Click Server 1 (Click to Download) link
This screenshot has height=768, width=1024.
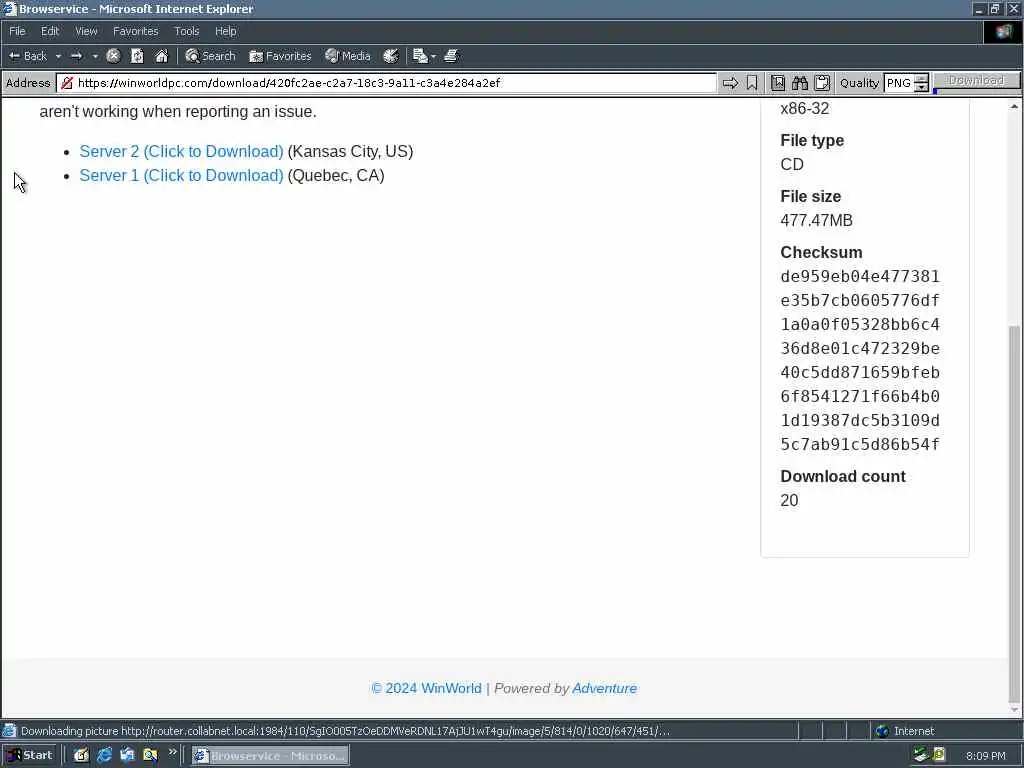[x=182, y=176]
